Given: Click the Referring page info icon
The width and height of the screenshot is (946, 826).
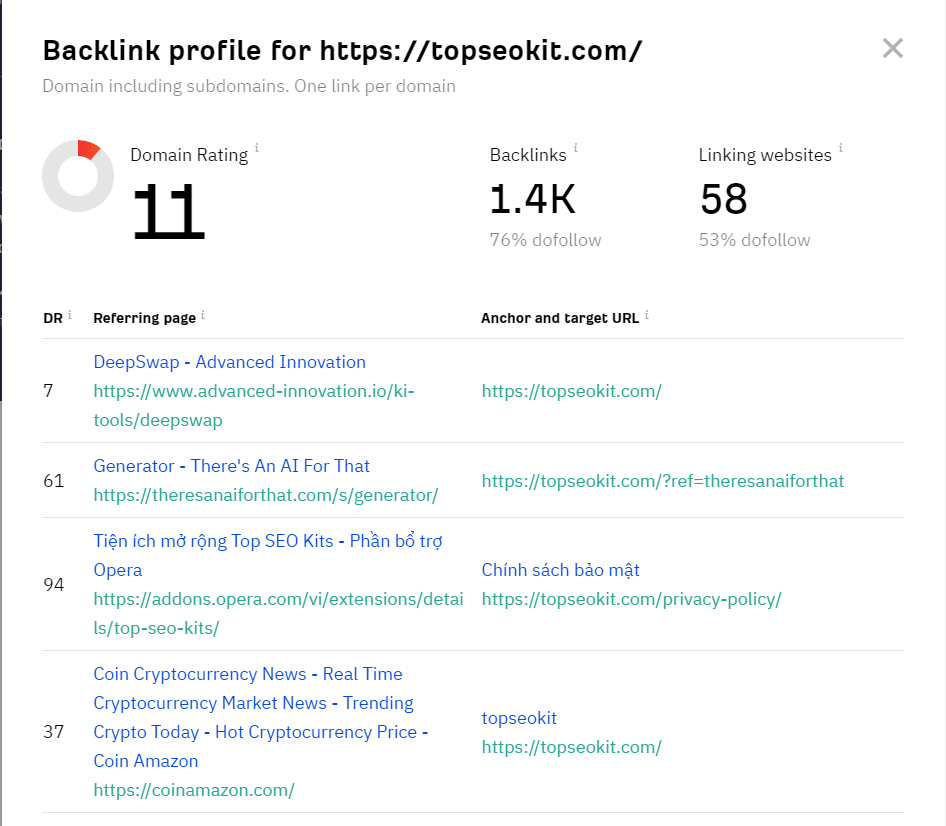Looking at the screenshot, I should [203, 314].
